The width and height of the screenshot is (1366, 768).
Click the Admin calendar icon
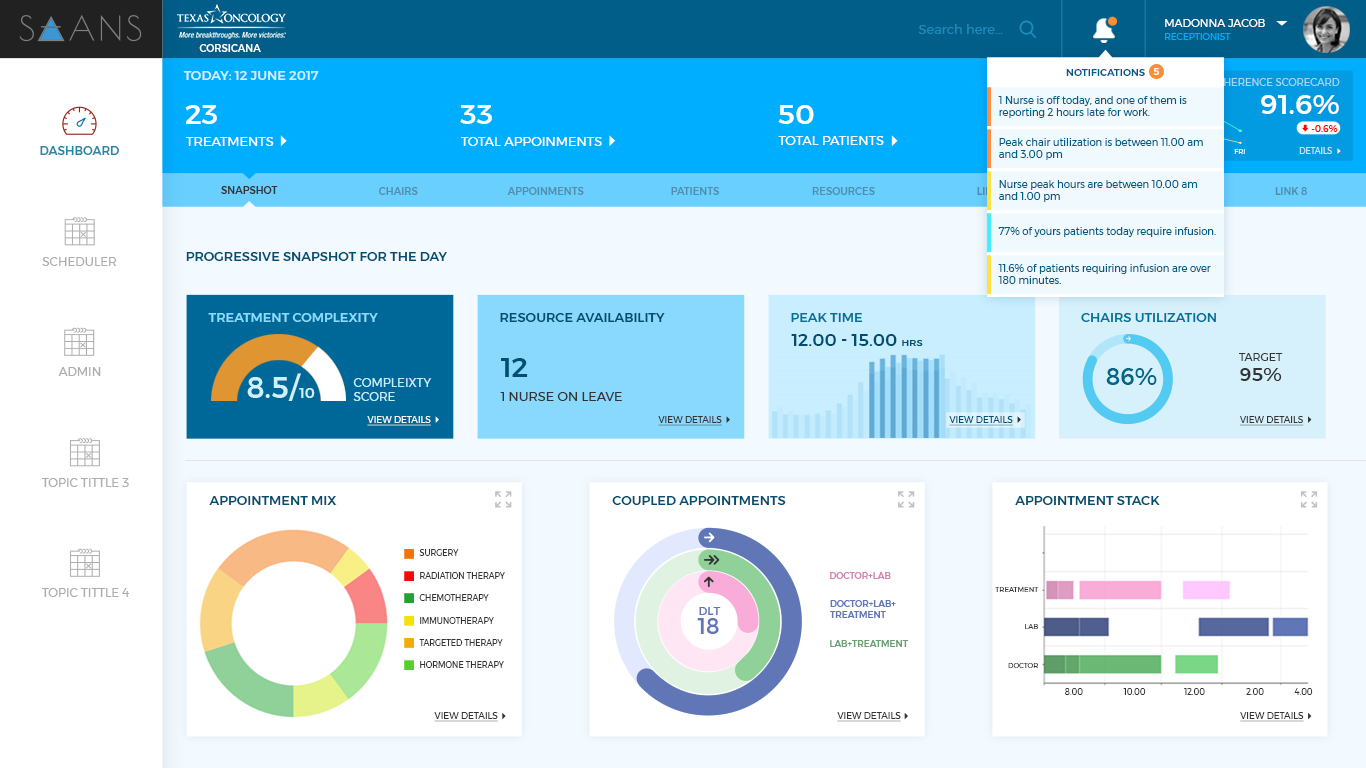pos(79,342)
